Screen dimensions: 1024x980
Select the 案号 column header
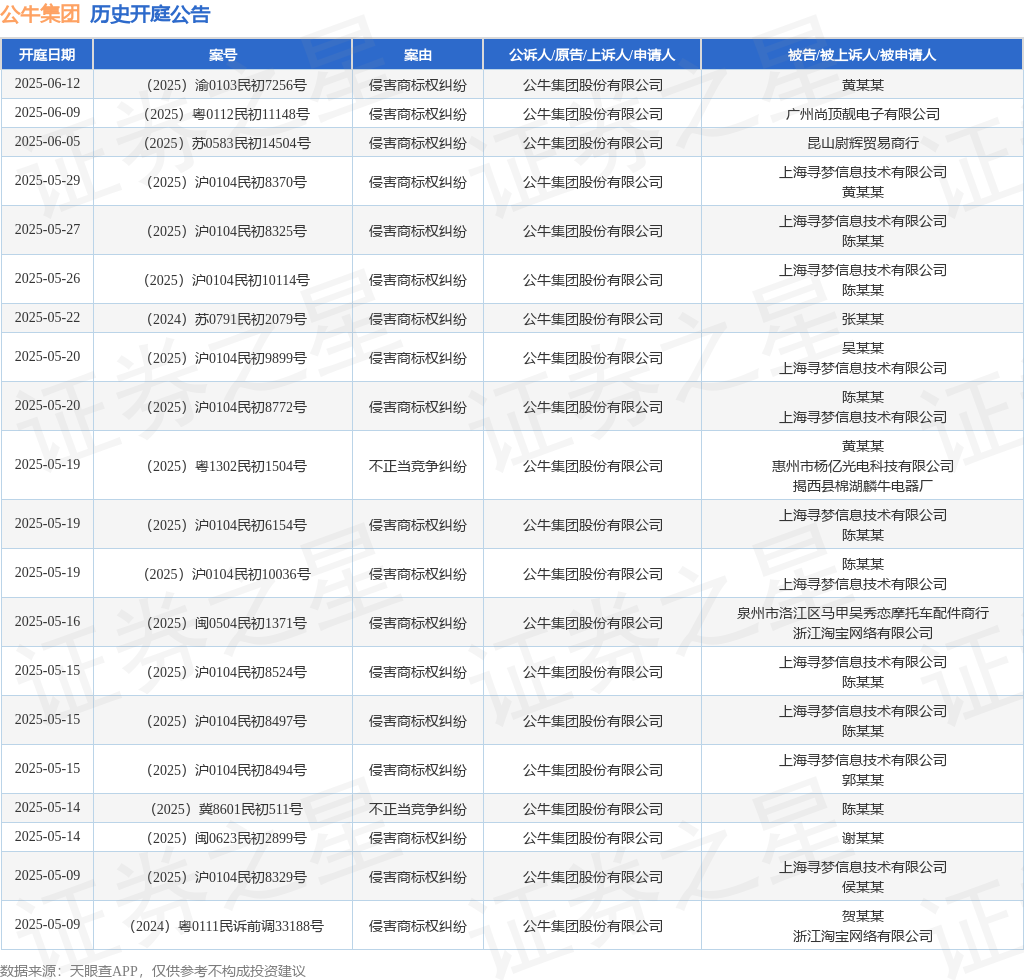(x=223, y=55)
